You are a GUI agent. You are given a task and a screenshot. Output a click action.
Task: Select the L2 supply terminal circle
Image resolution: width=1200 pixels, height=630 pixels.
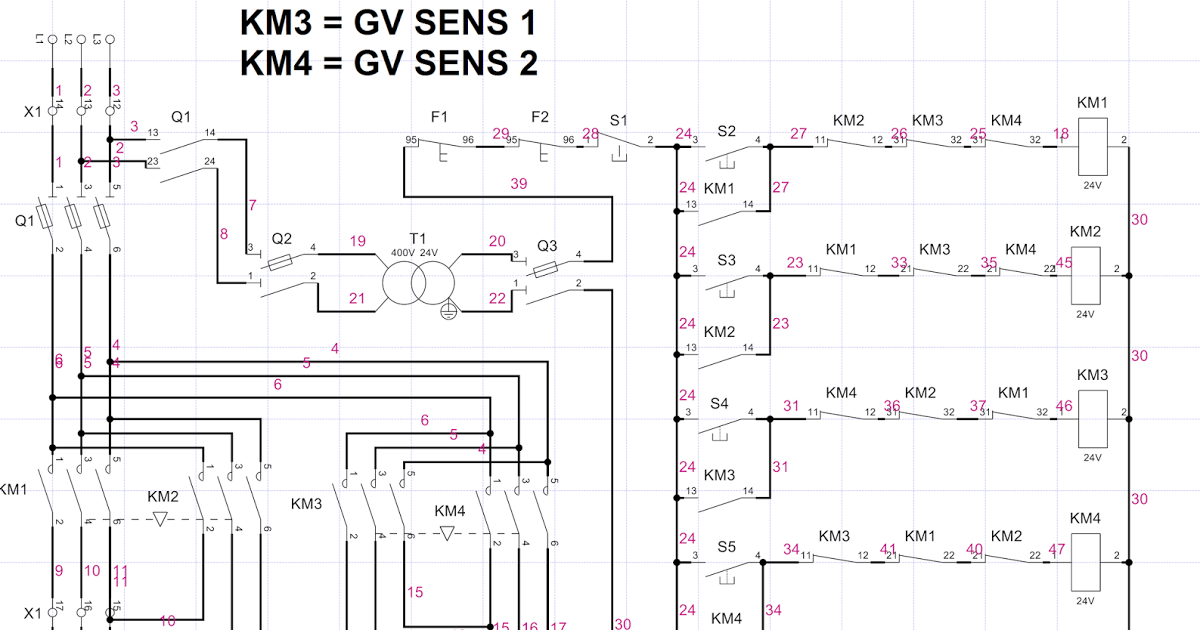tap(80, 41)
